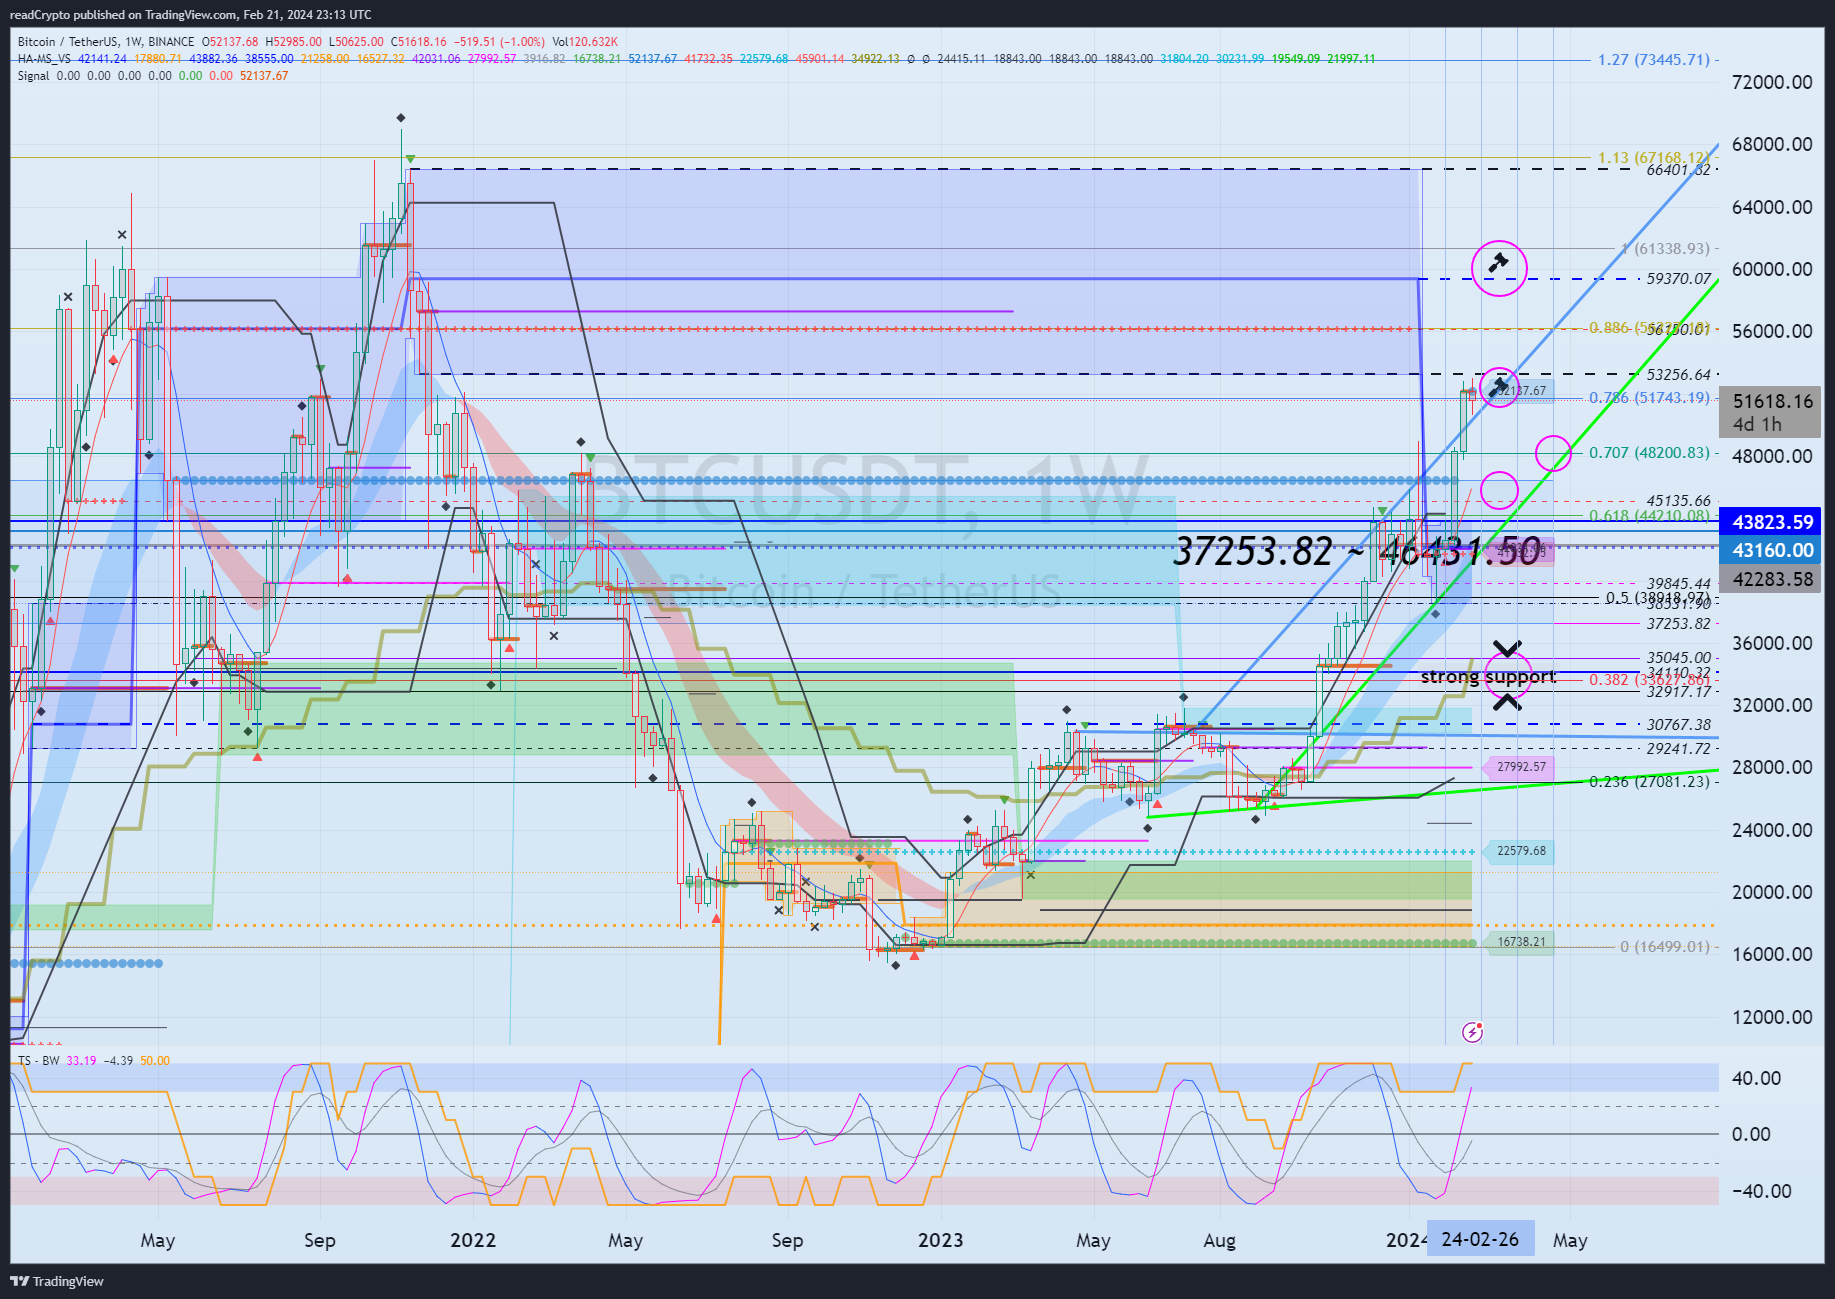This screenshot has width=1835, height=1299.
Task: Click the Fibonacci label 0.618 (44210.08)
Action: pos(1649,516)
